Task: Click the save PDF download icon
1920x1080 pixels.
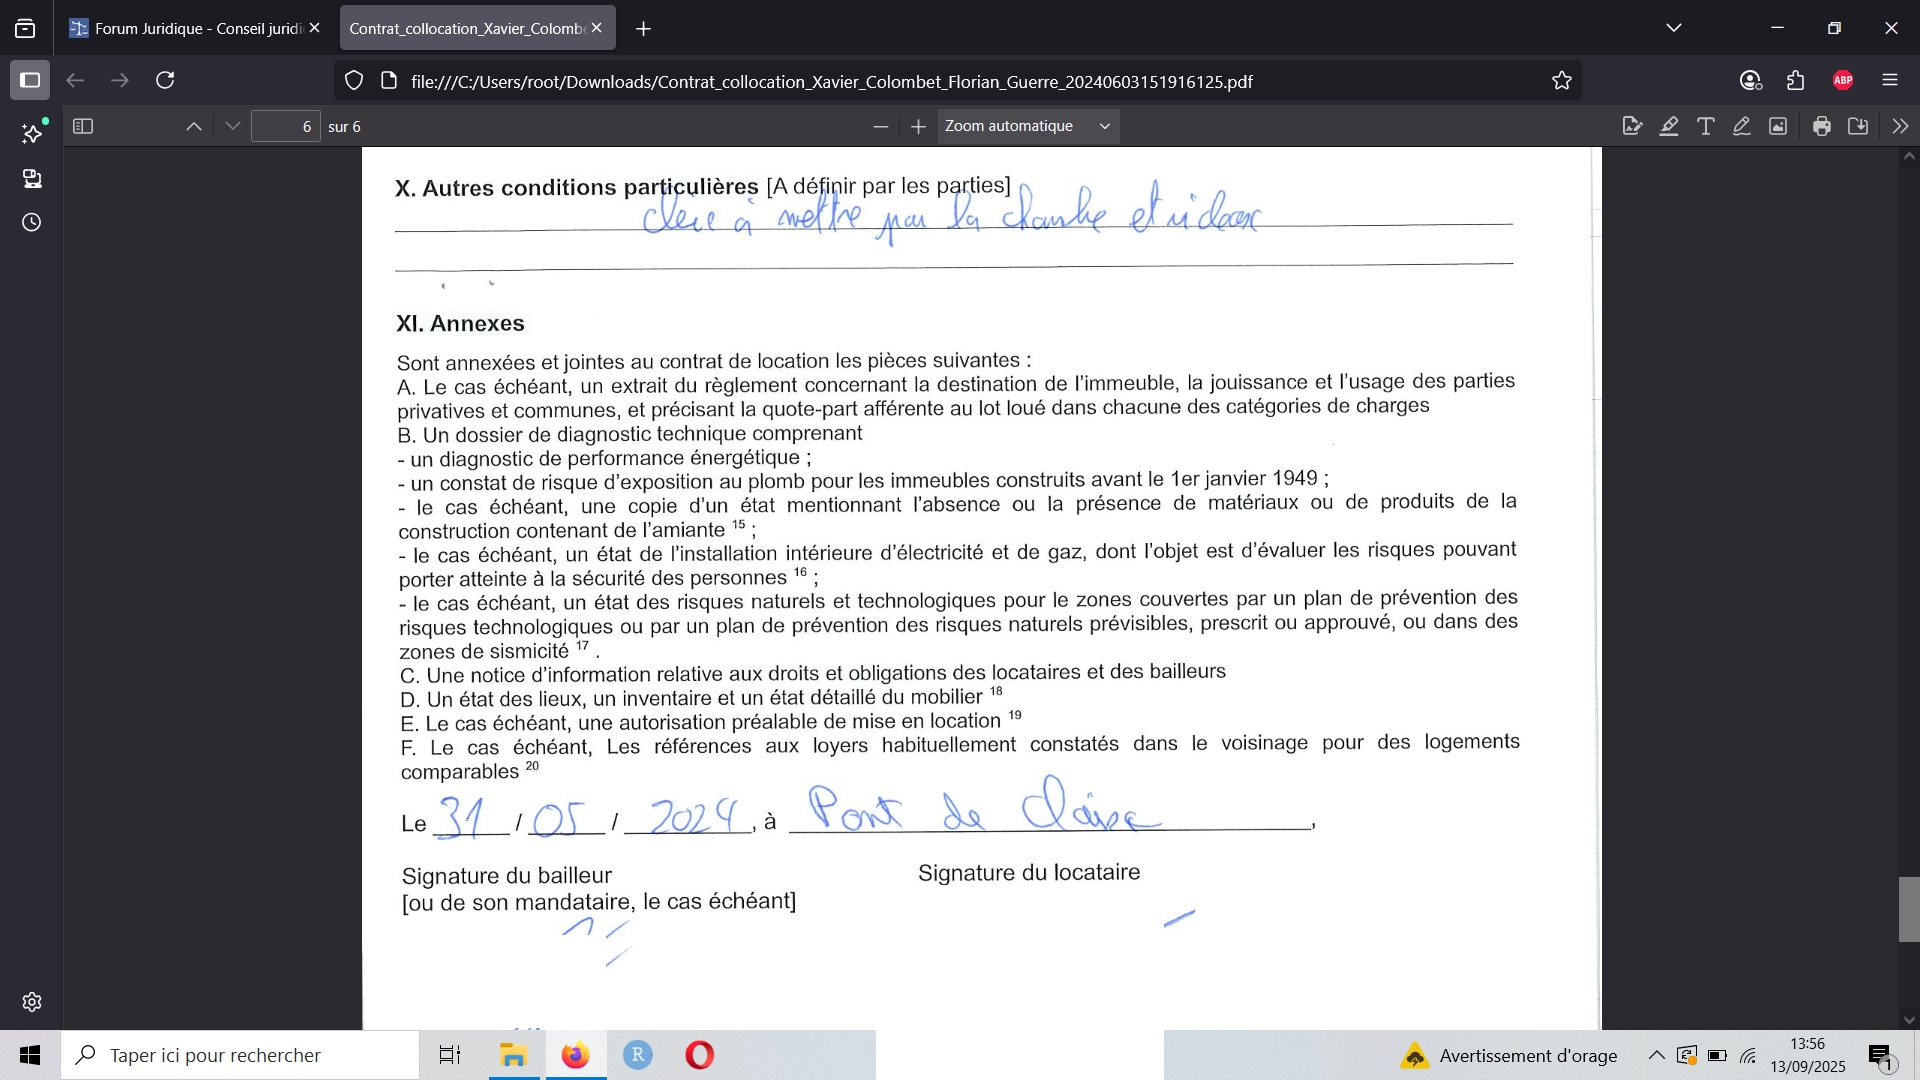Action: (1858, 126)
